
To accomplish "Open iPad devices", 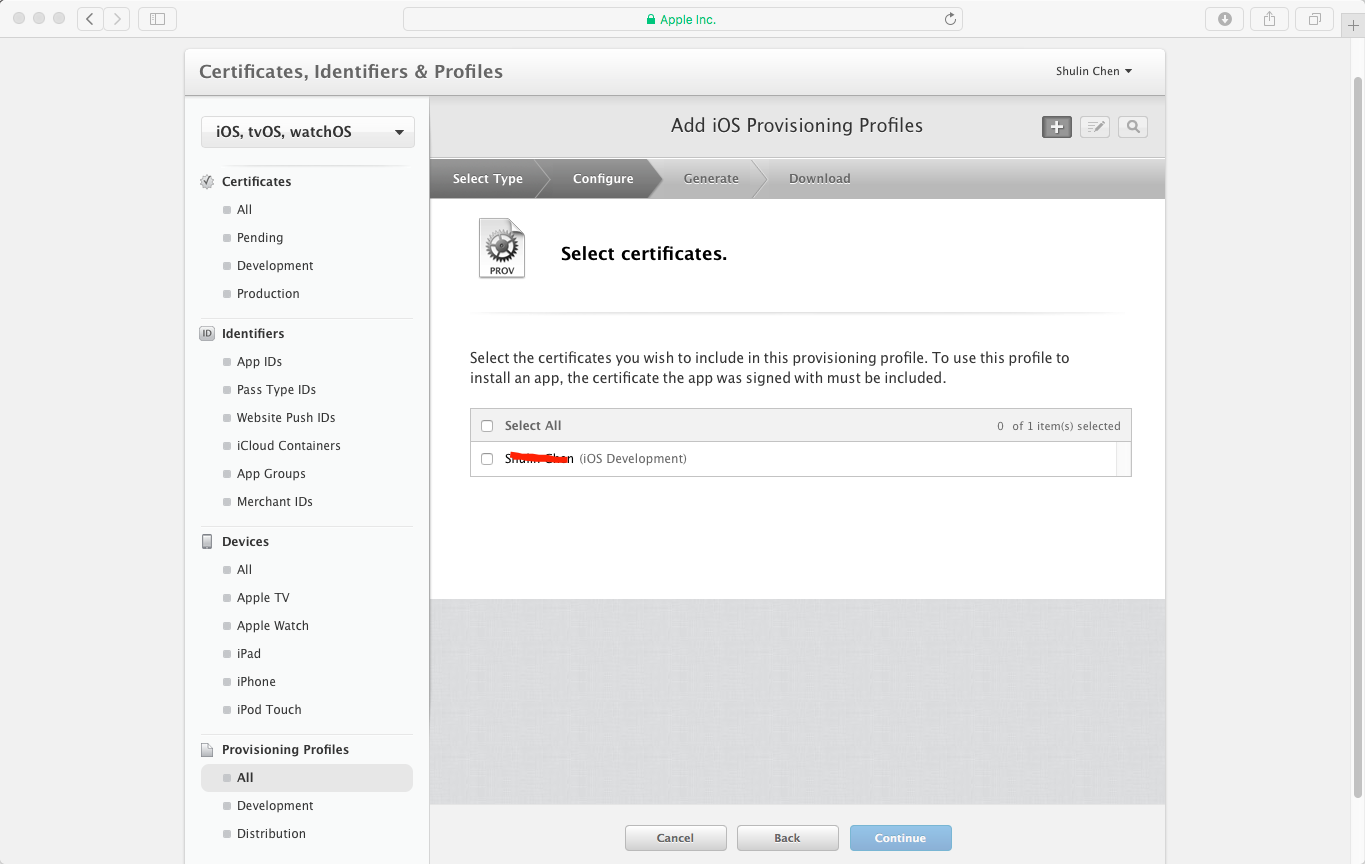I will coord(249,654).
